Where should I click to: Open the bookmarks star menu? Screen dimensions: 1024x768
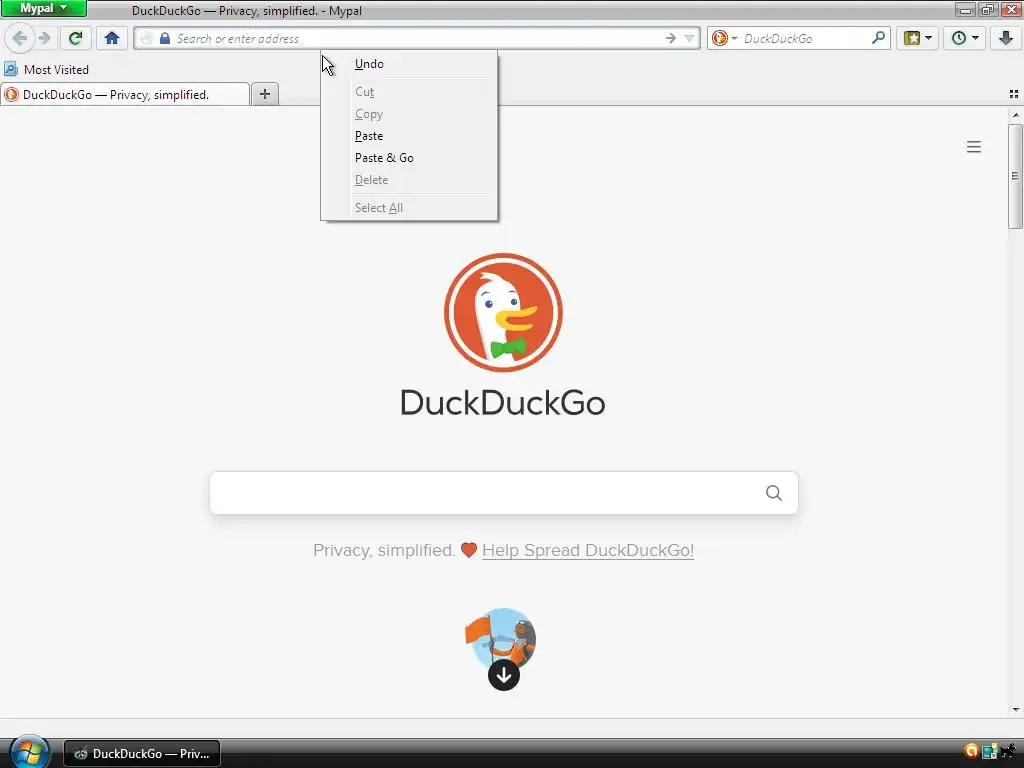click(918, 39)
